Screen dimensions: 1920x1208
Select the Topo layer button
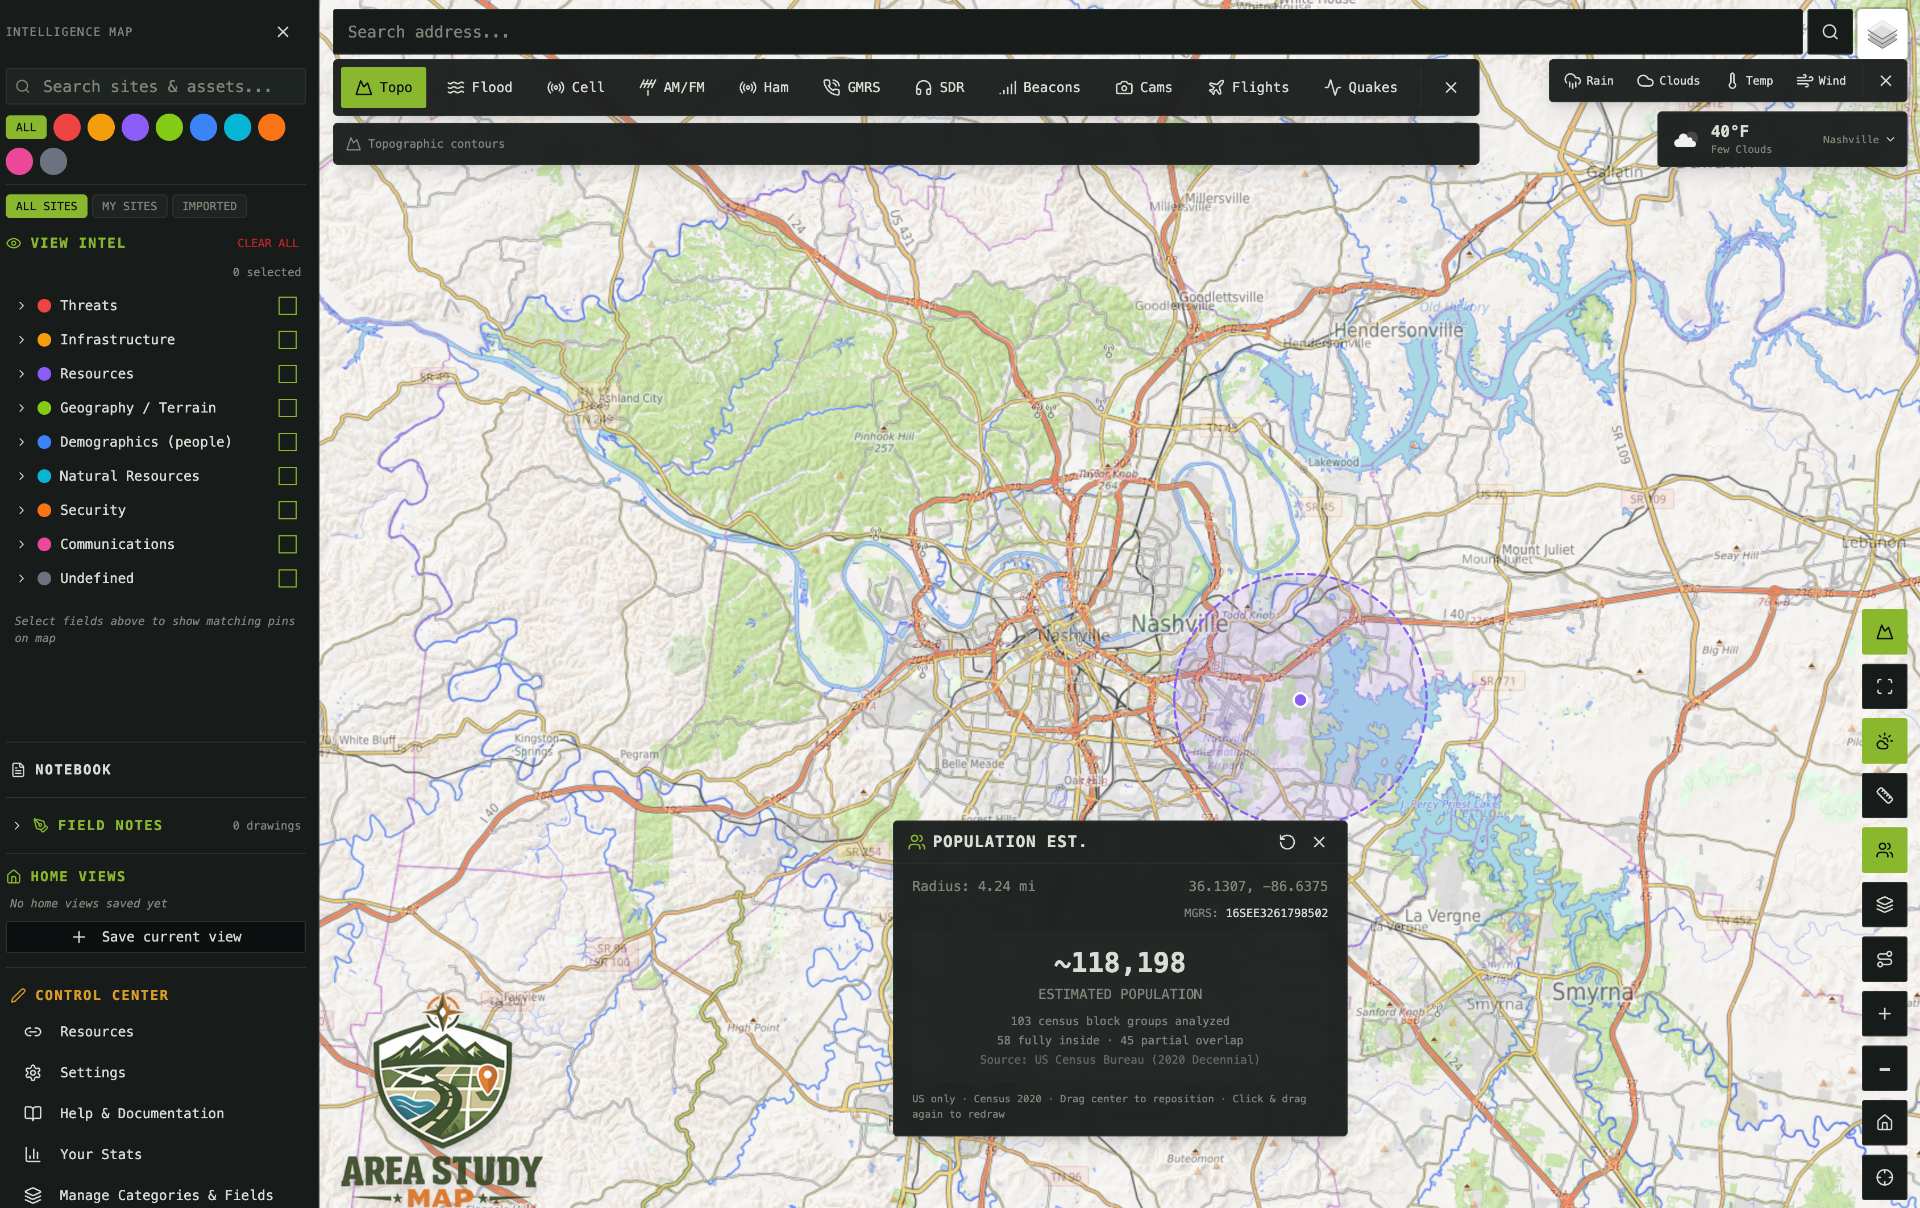383,87
